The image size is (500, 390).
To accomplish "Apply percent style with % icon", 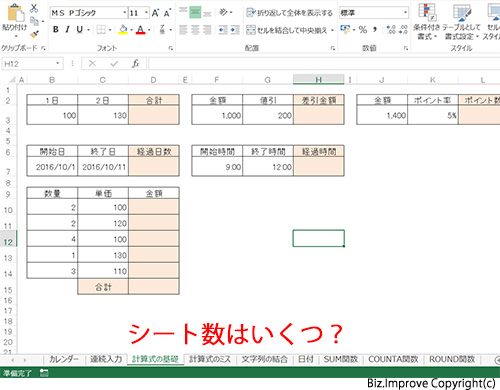I will coord(363,30).
